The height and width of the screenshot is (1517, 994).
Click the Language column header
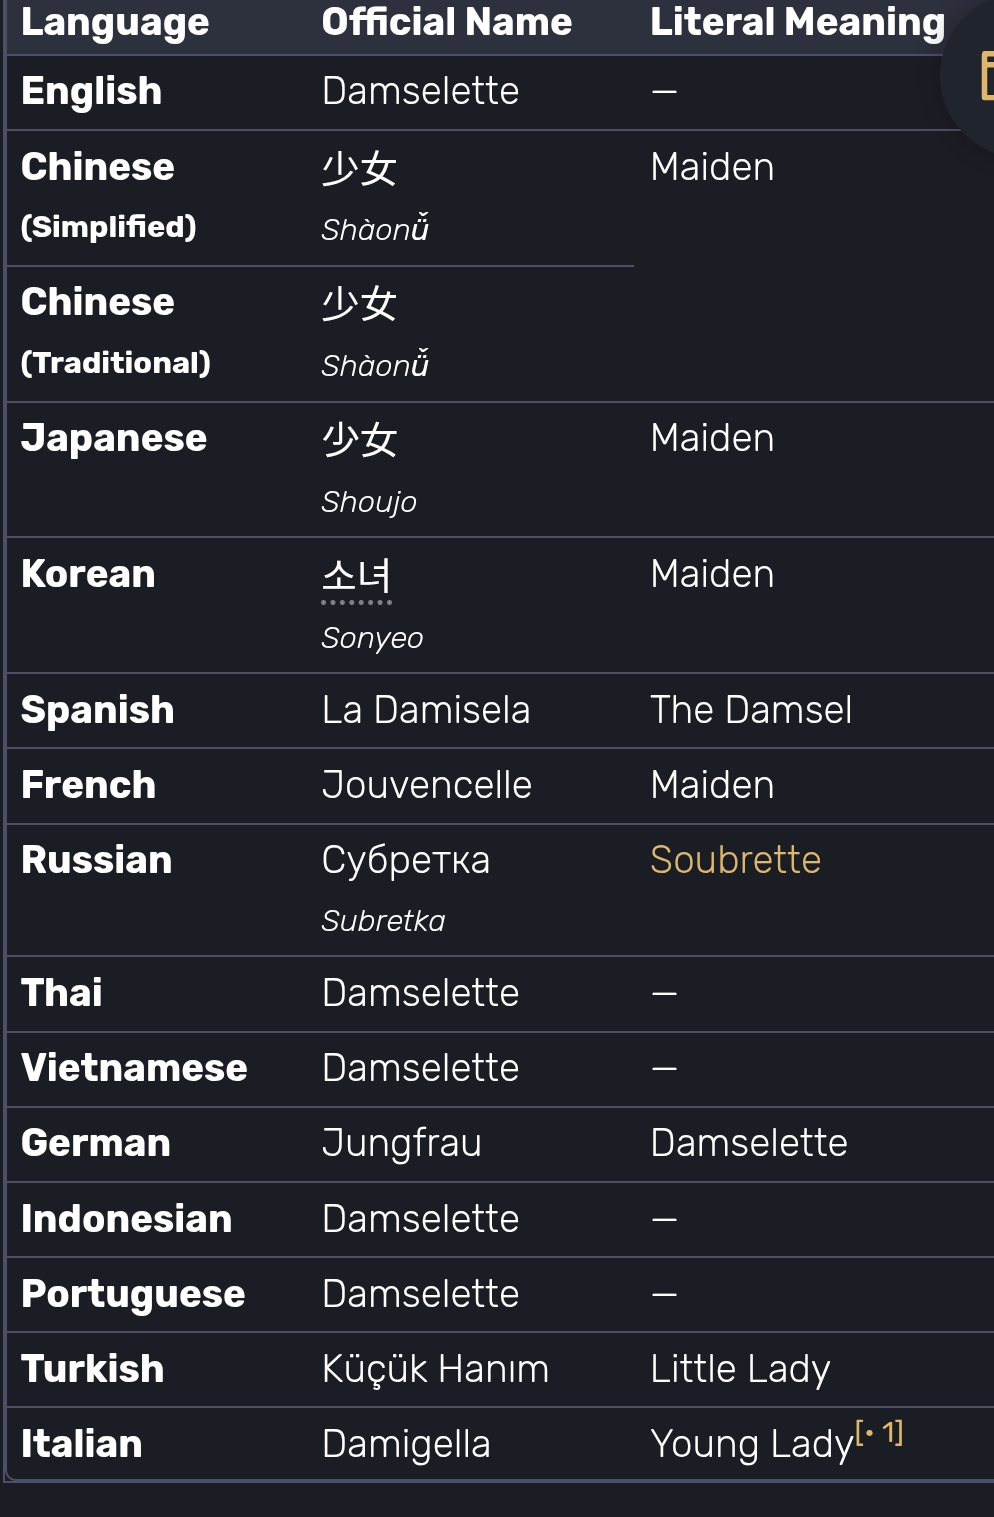coord(115,22)
